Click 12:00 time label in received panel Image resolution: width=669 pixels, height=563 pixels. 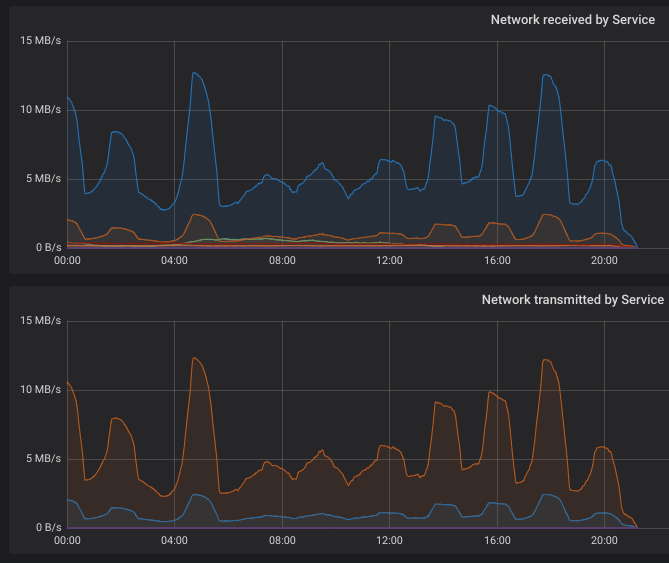tap(389, 260)
